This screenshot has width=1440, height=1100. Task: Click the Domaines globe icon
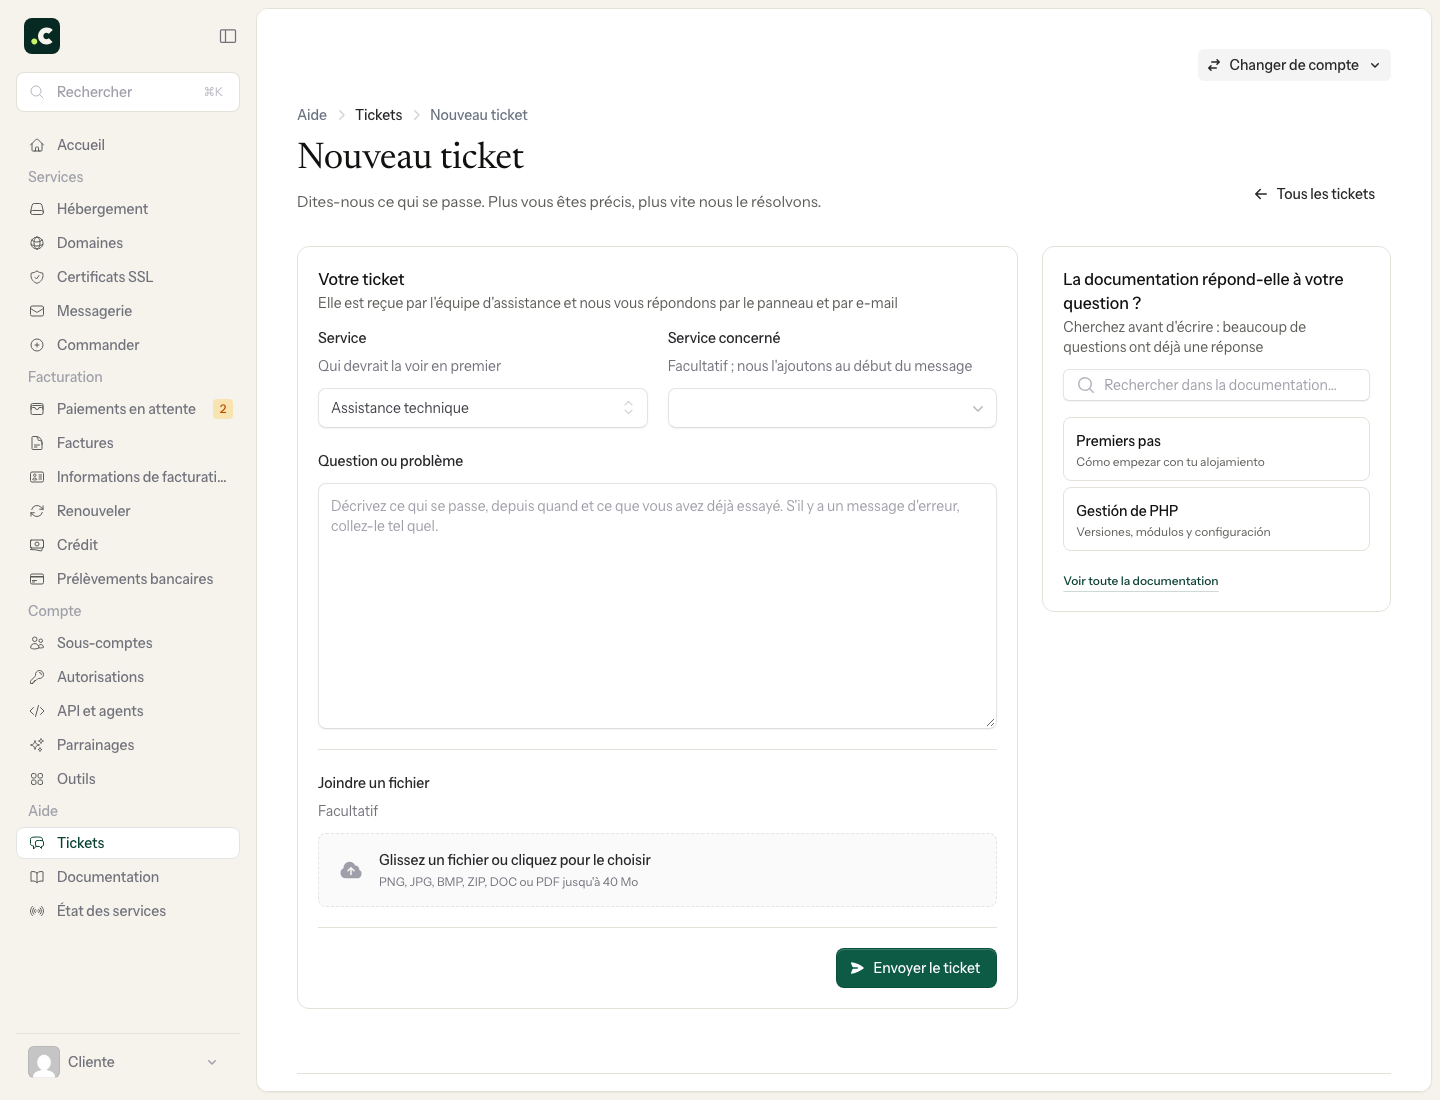[x=37, y=243]
